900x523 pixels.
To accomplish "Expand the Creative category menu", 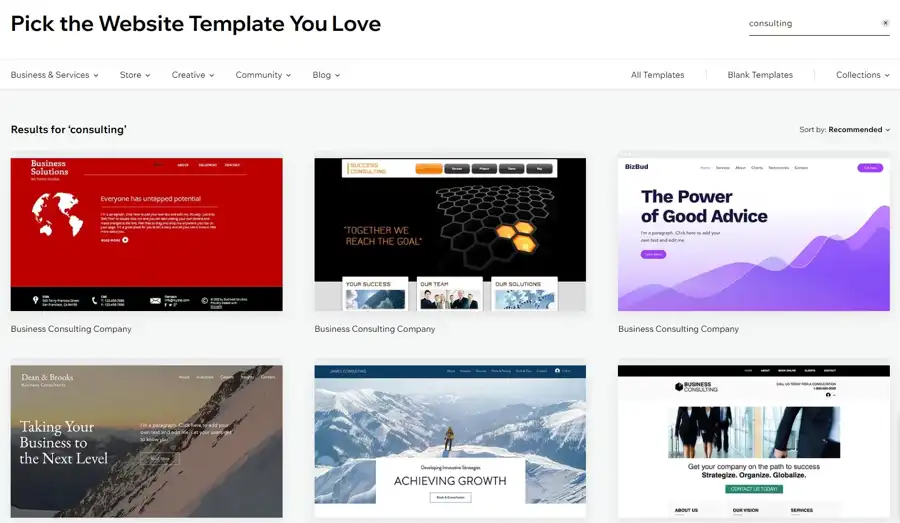I will (x=193, y=75).
